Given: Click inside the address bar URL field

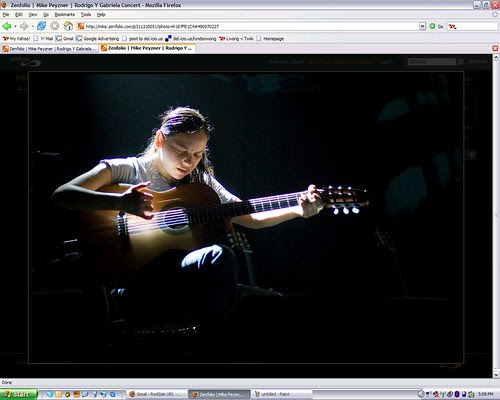Looking at the screenshot, I should pos(251,26).
